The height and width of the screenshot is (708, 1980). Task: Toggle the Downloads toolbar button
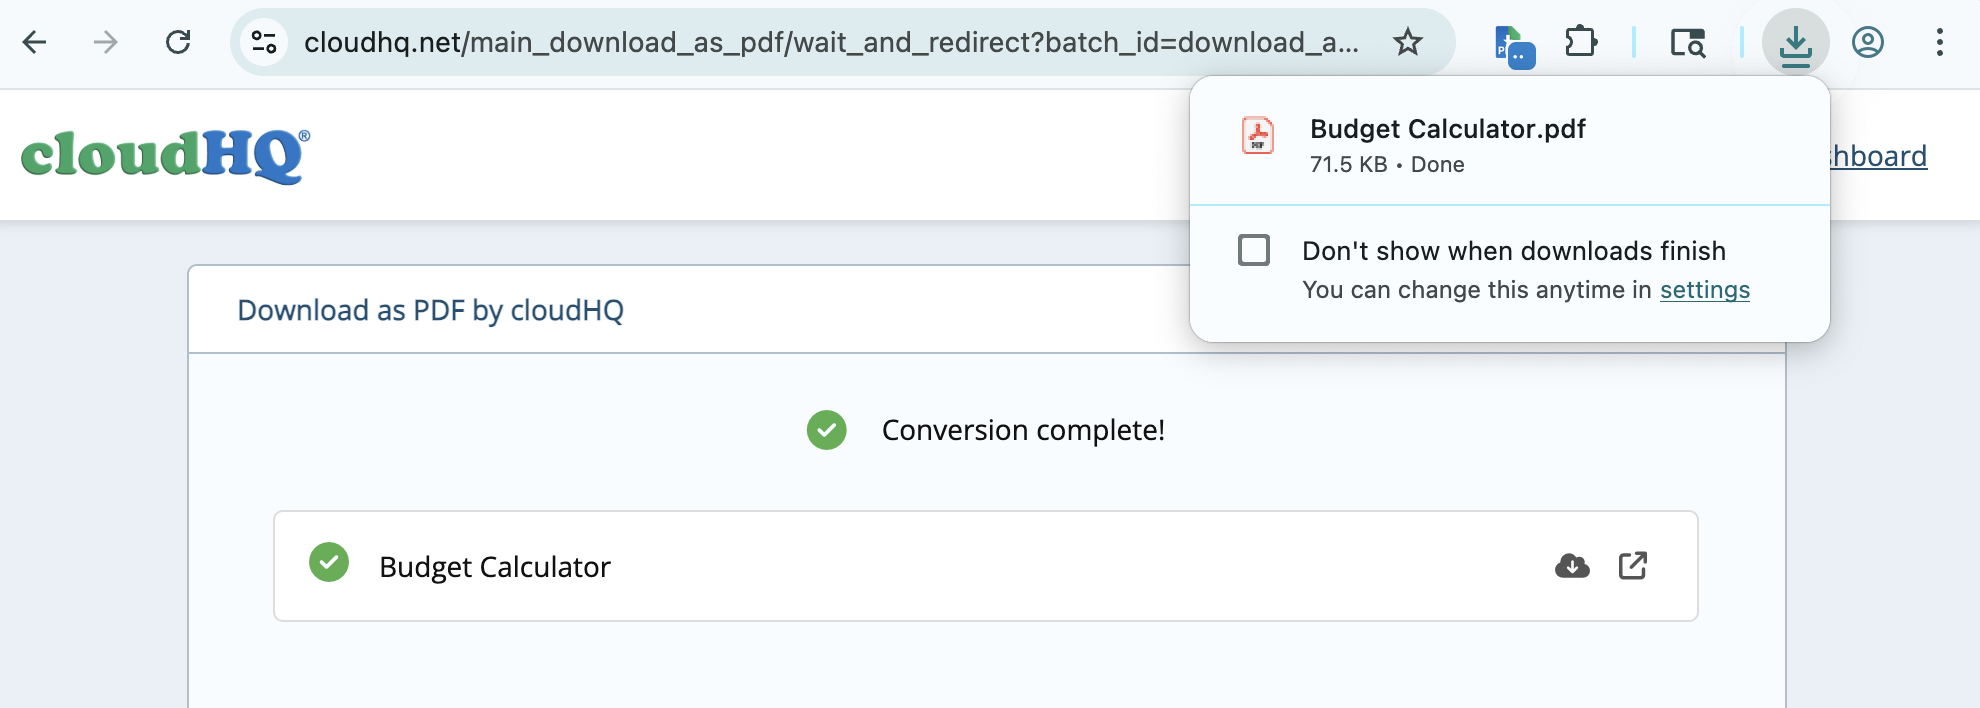pyautogui.click(x=1795, y=42)
